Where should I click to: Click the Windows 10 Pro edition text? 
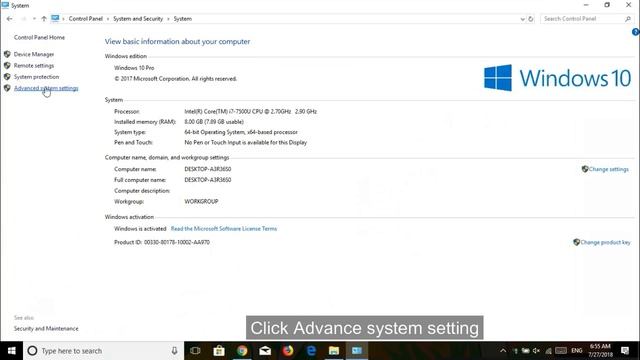click(134, 68)
